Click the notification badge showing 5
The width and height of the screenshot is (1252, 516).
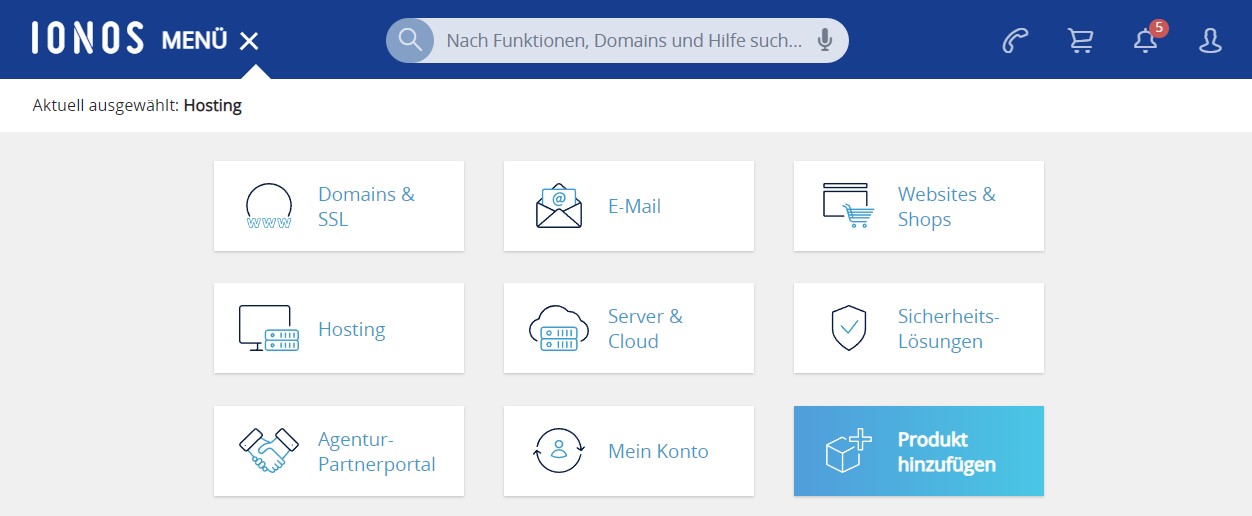(x=1159, y=27)
